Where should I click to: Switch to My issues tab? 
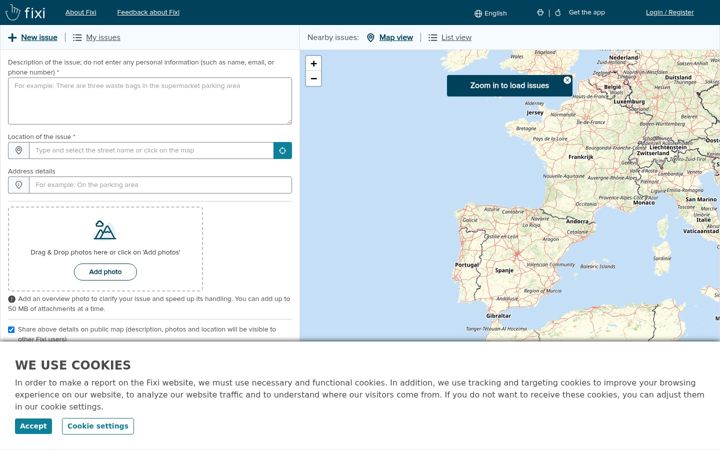click(103, 37)
